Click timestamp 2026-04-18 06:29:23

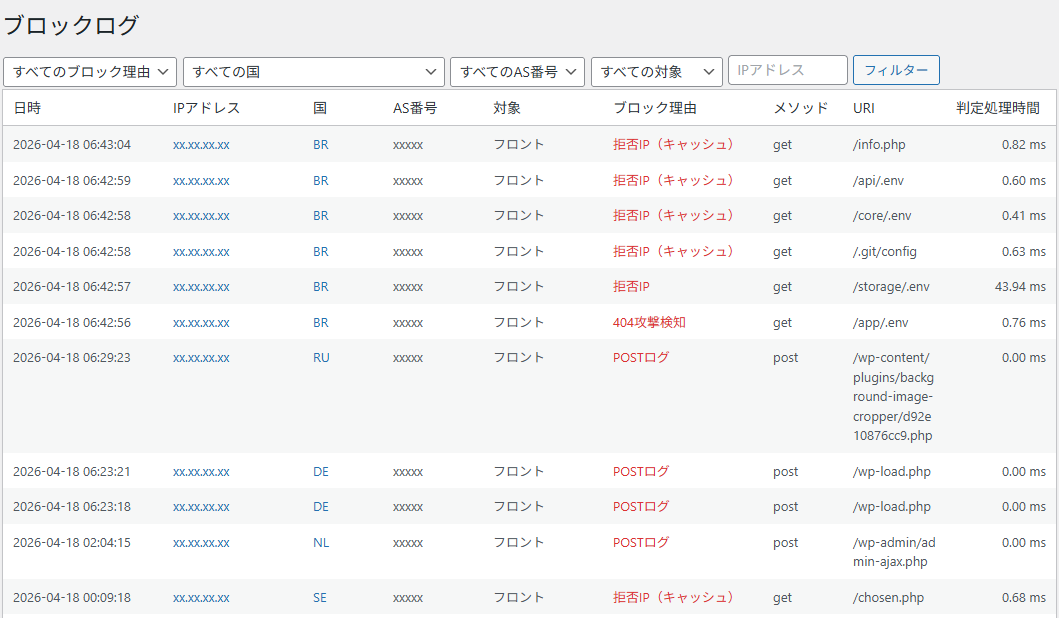click(x=72, y=357)
